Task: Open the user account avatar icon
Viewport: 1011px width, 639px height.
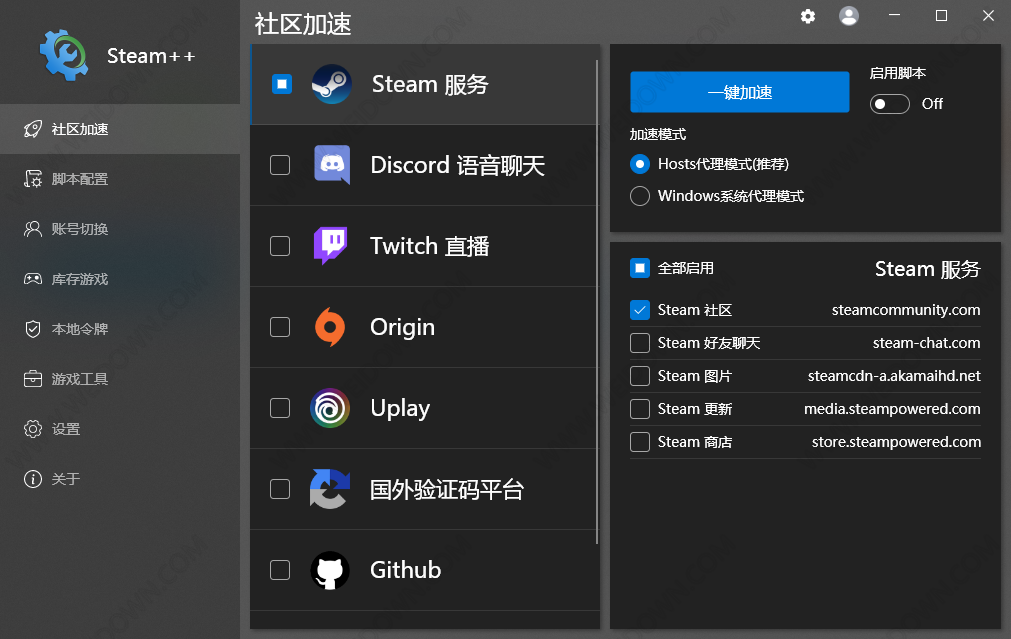Action: (x=849, y=16)
